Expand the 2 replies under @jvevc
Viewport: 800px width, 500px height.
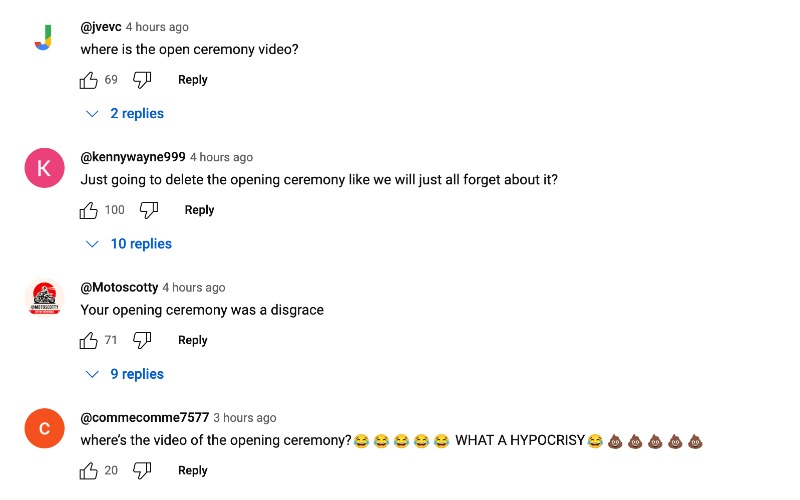tap(125, 113)
